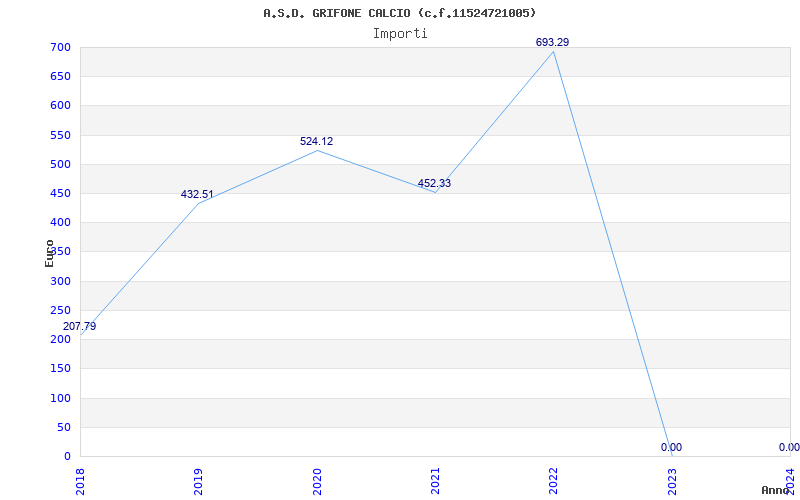This screenshot has height=500, width=800.
Task: Click the 150 y-axis tick label
Action: pyautogui.click(x=60, y=368)
